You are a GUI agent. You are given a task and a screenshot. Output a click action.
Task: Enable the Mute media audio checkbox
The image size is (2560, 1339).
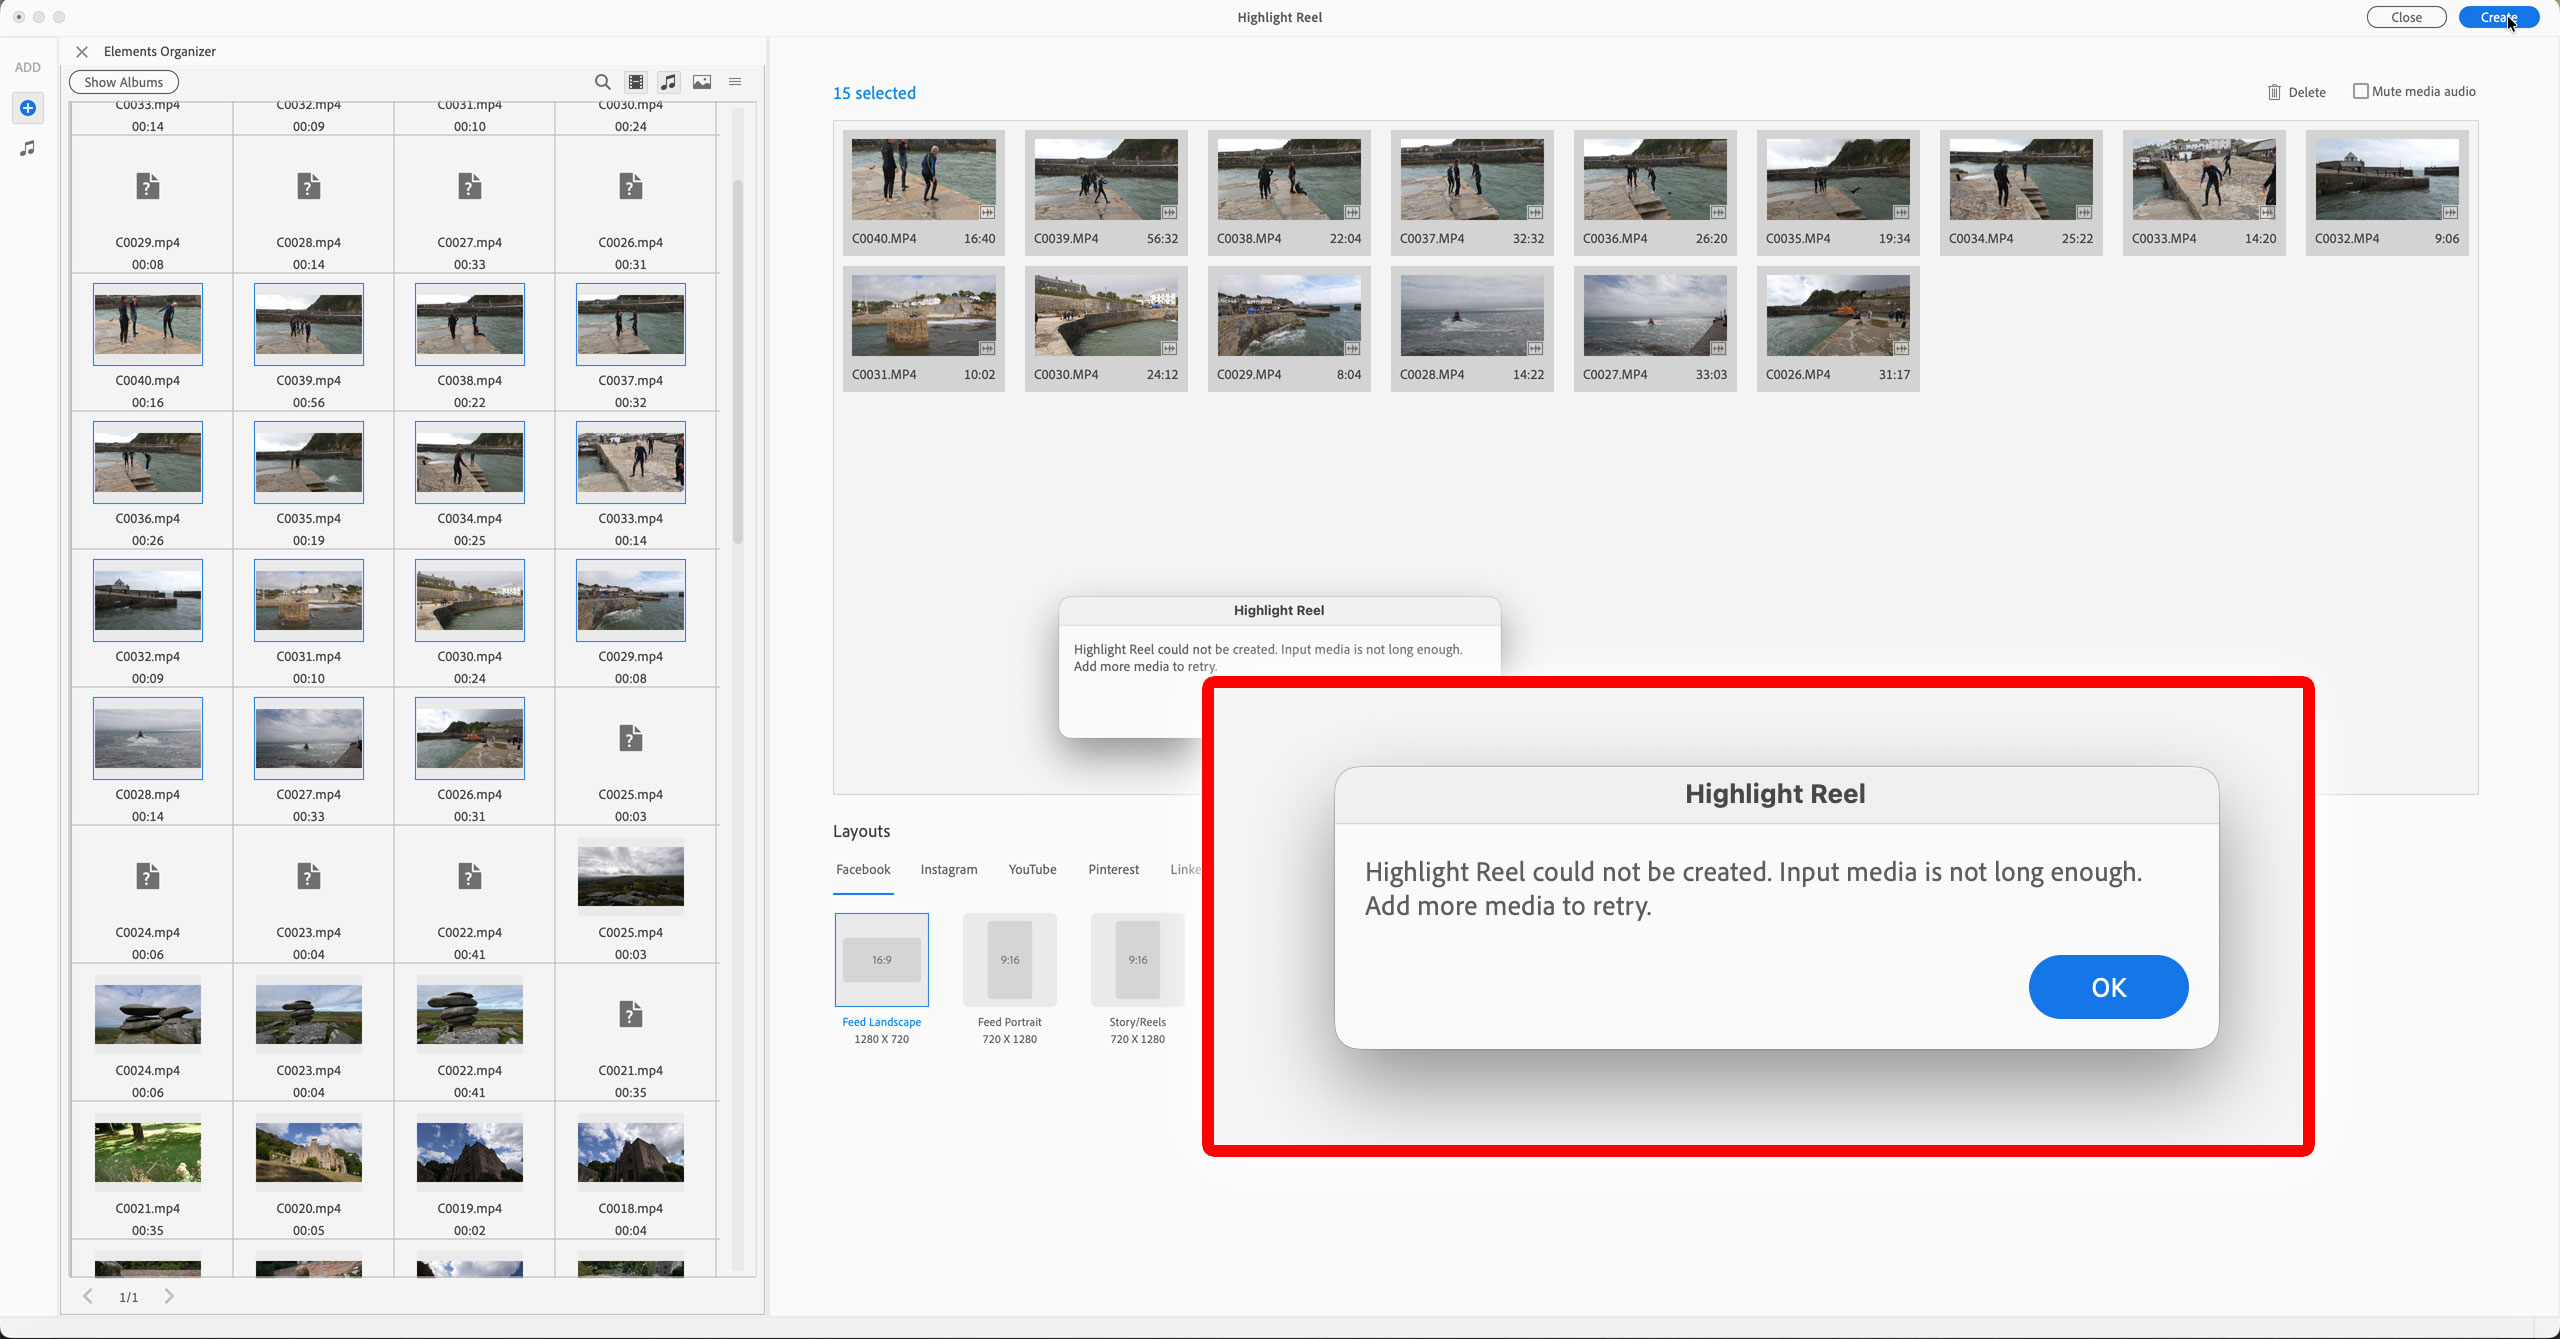coord(2360,91)
